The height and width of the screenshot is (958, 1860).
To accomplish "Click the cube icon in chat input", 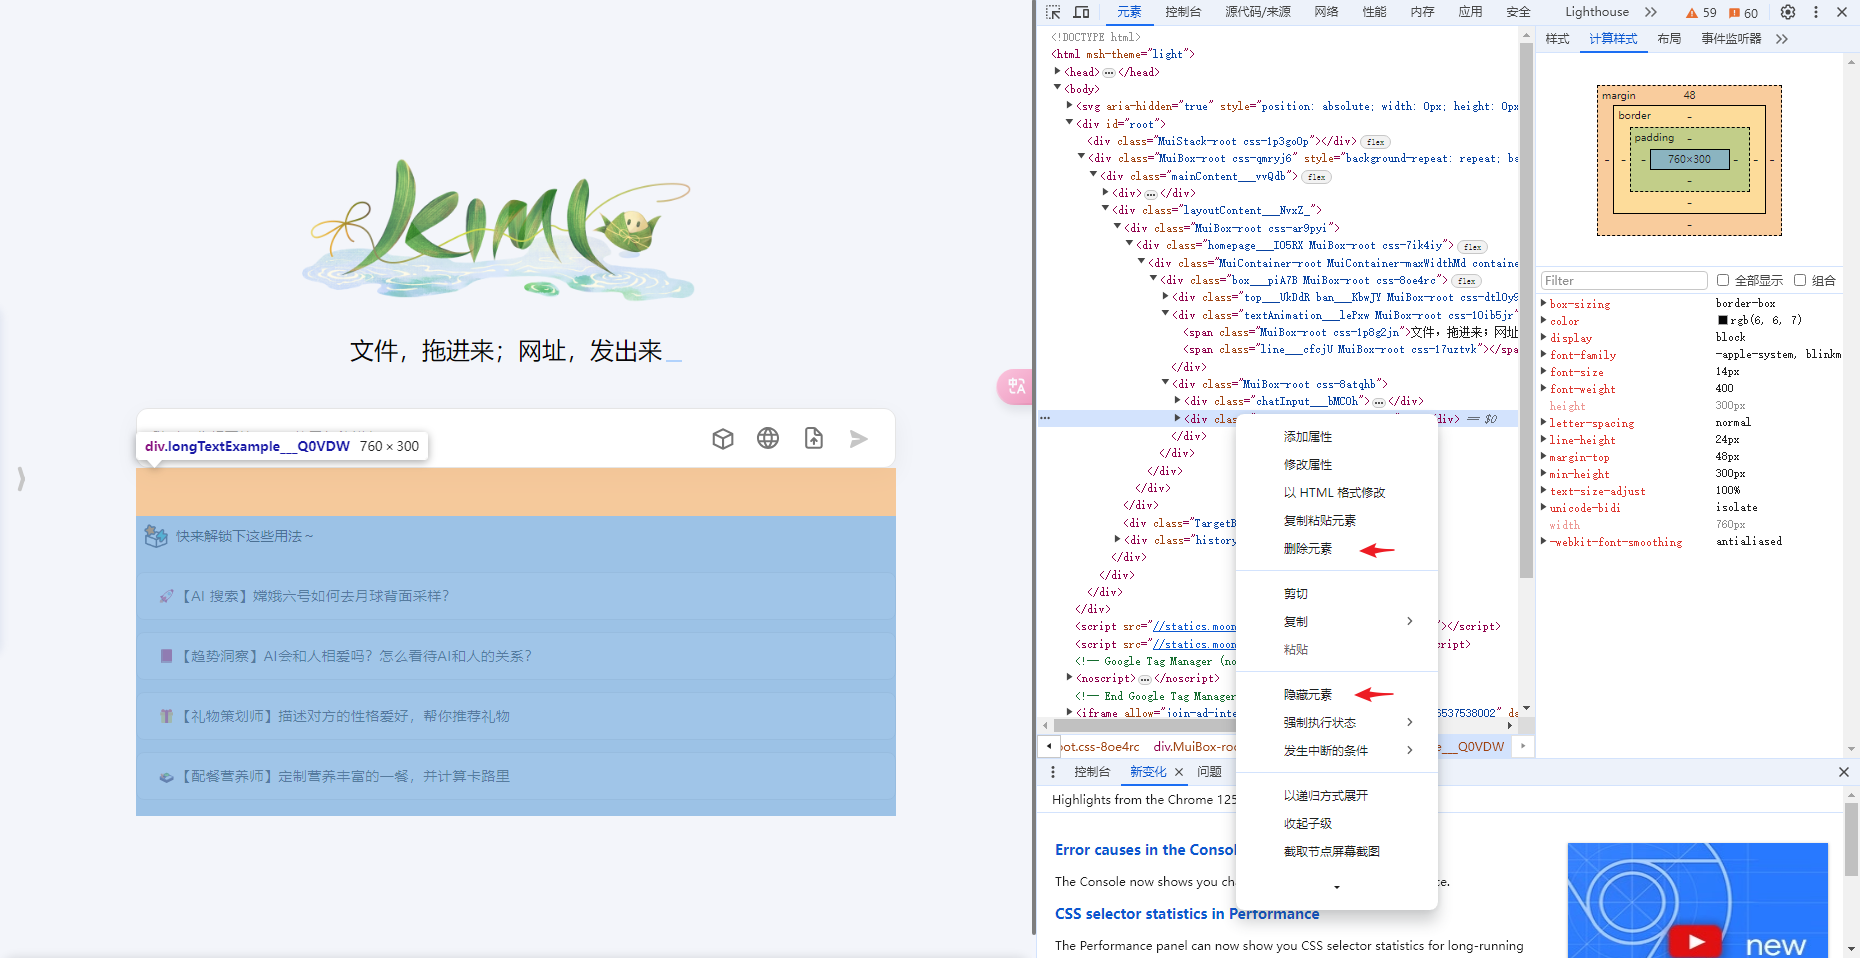I will (723, 438).
